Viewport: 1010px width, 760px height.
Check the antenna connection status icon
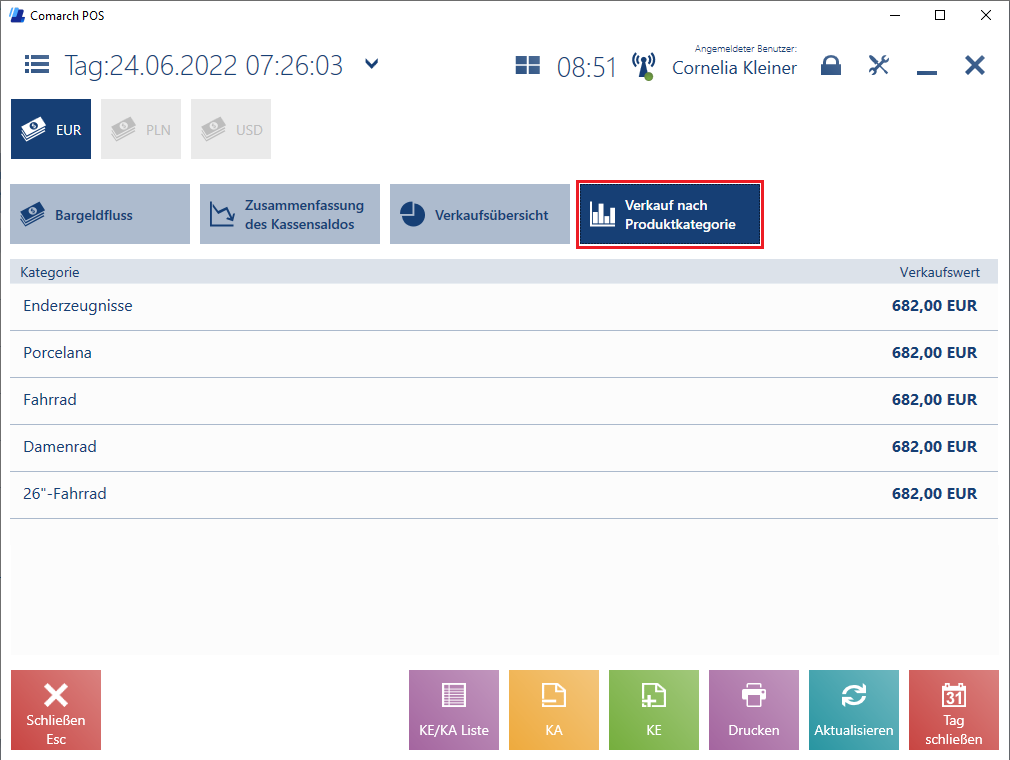tap(643, 67)
